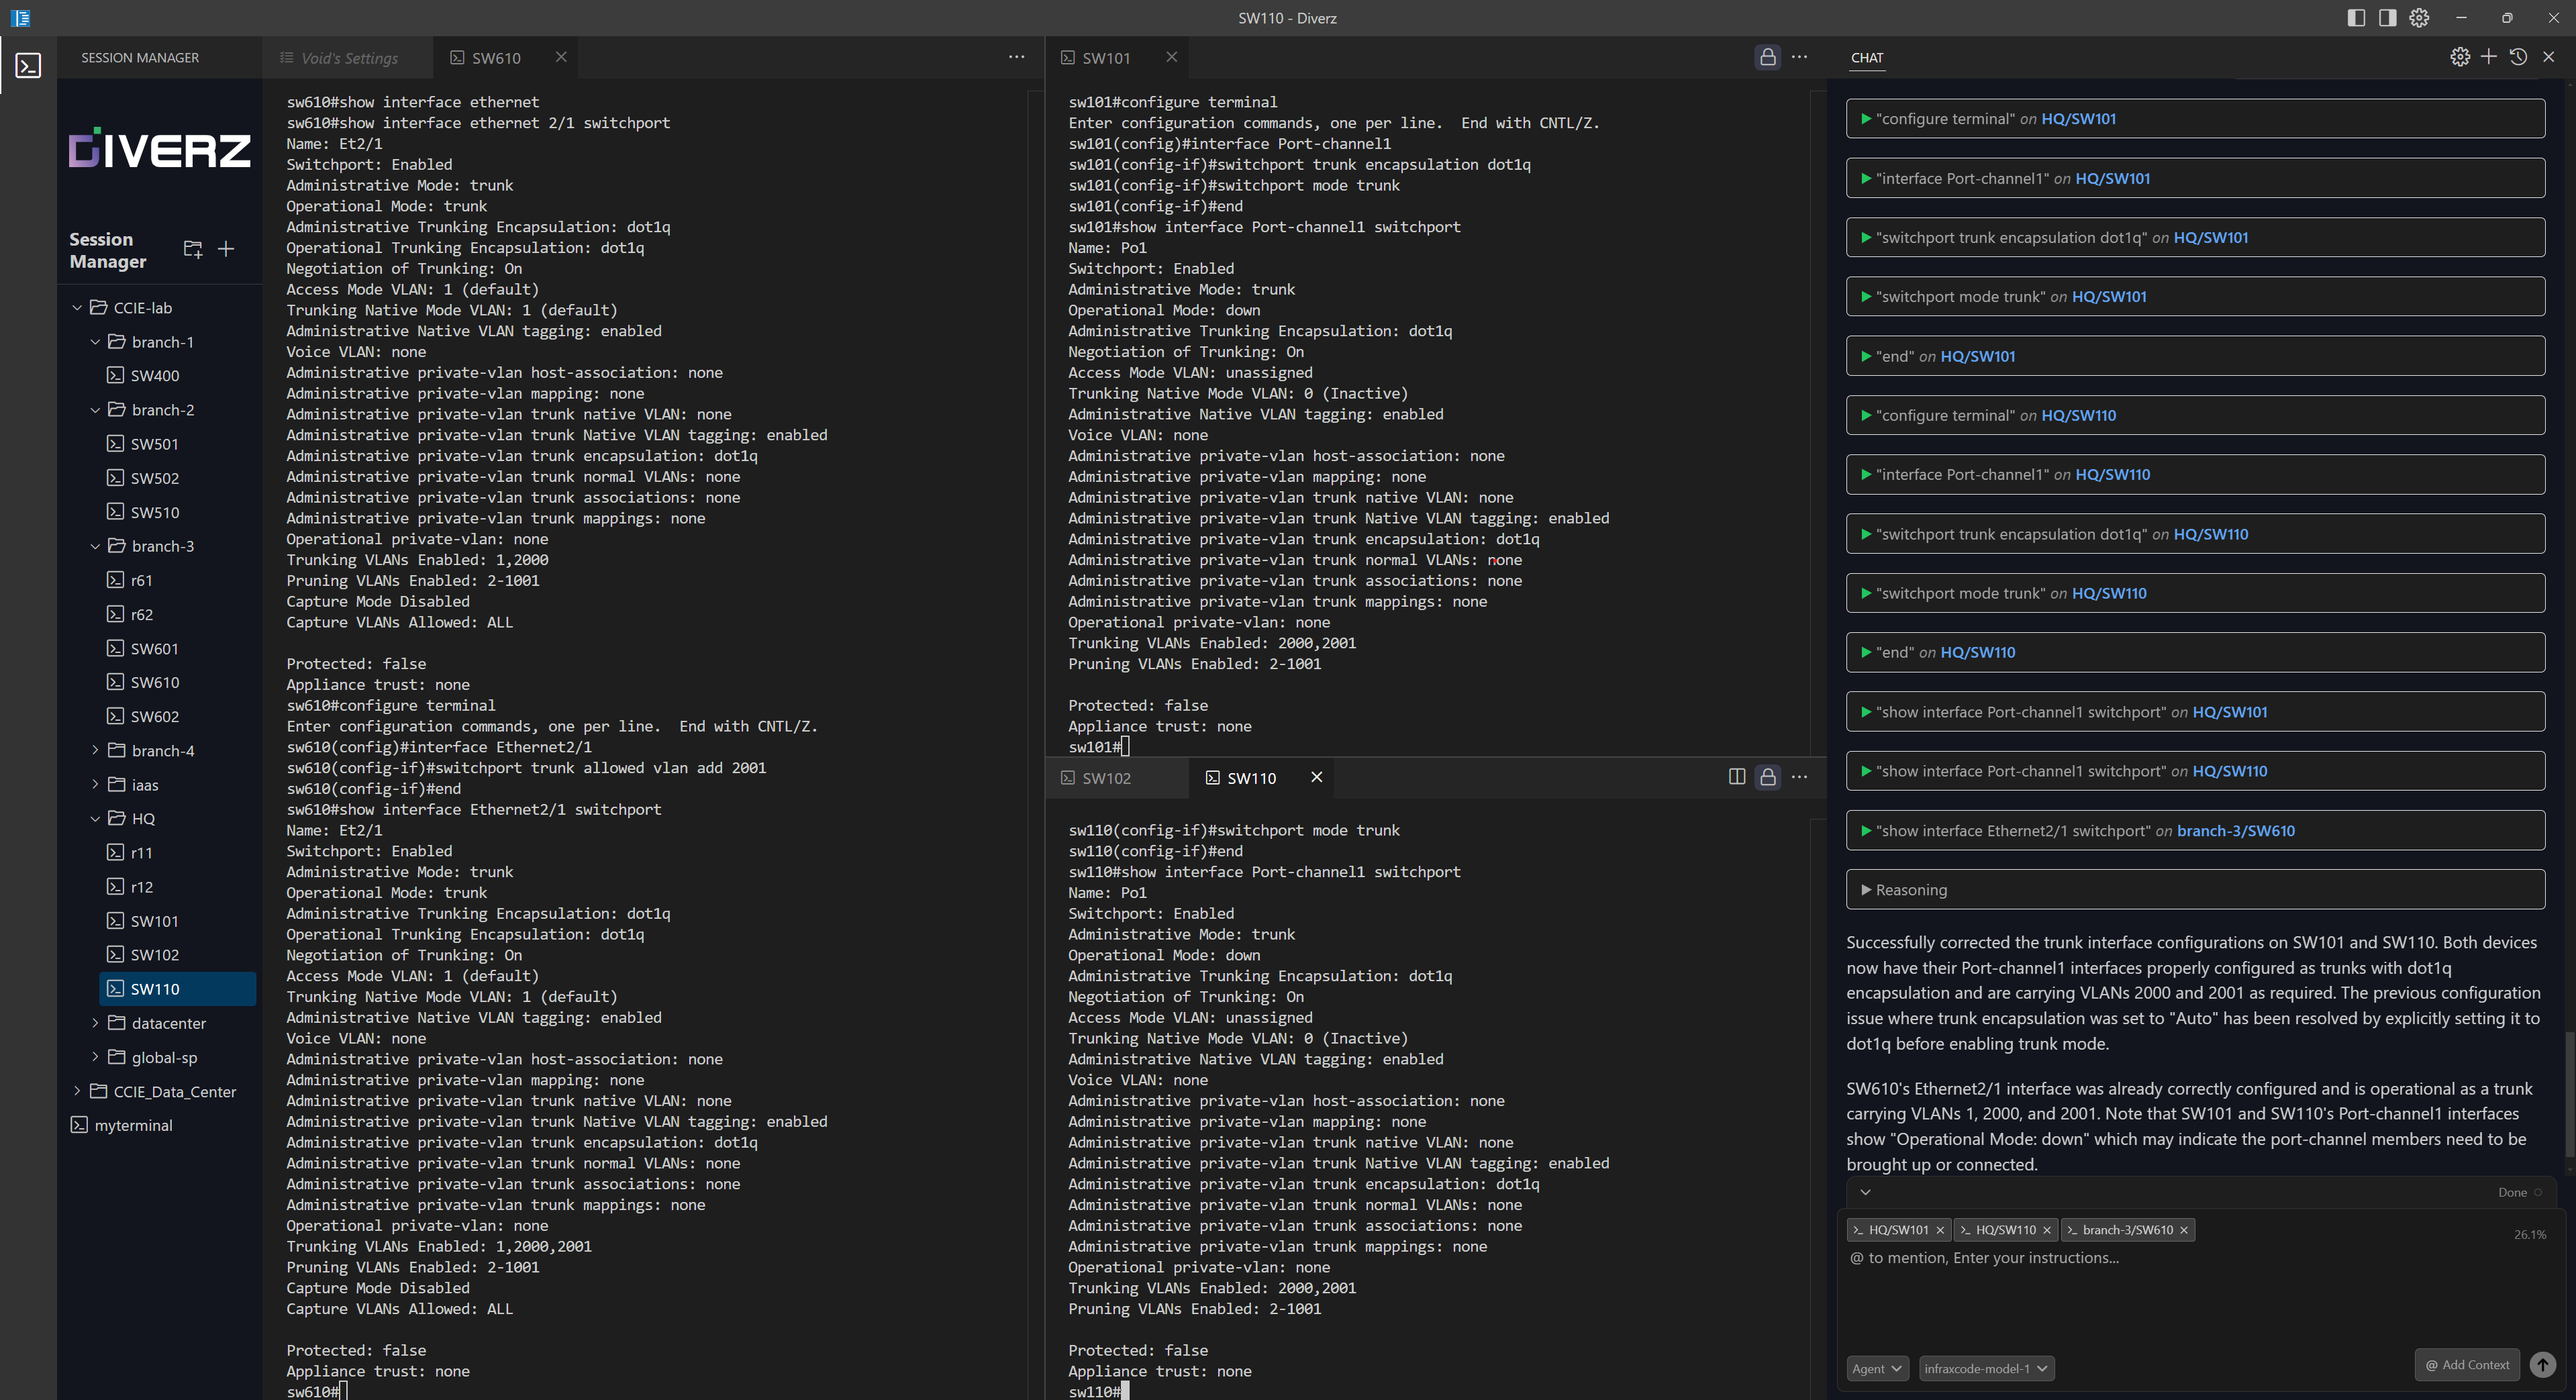Expand the datacenter folder in tree
The height and width of the screenshot is (1400, 2576).
point(168,1023)
